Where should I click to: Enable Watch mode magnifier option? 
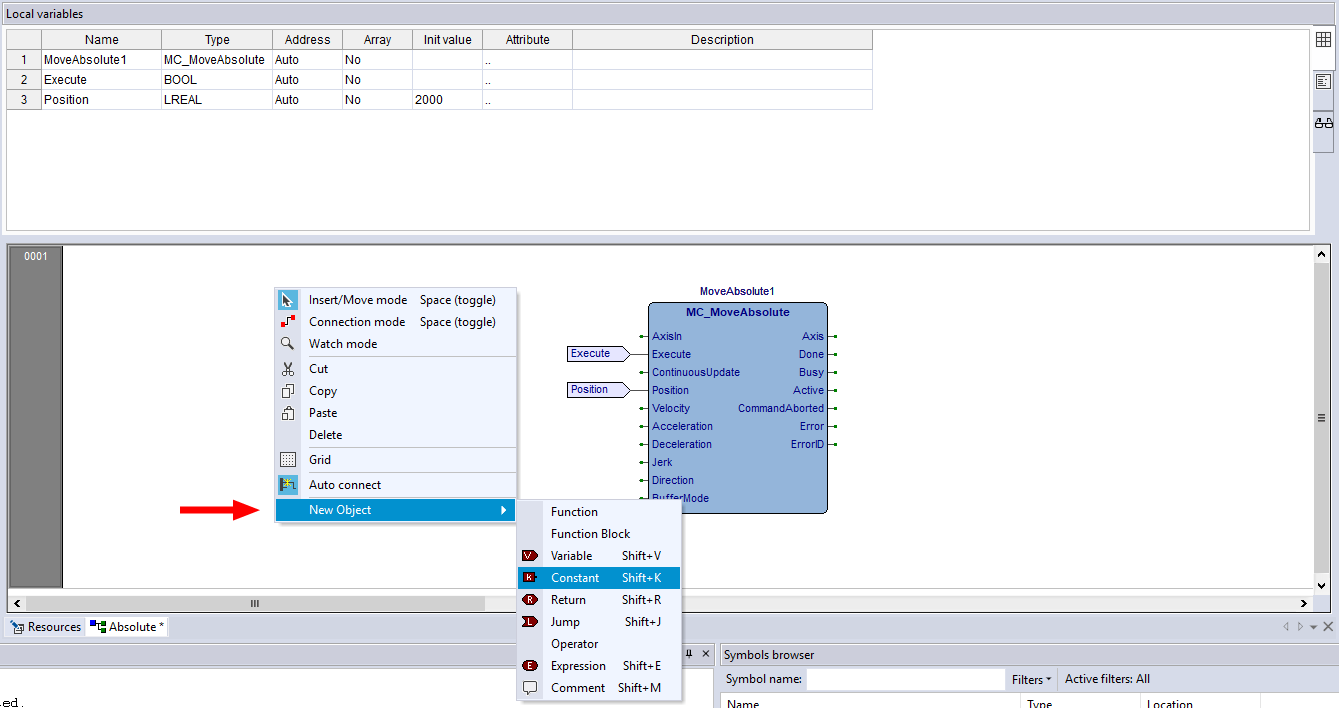(343, 344)
